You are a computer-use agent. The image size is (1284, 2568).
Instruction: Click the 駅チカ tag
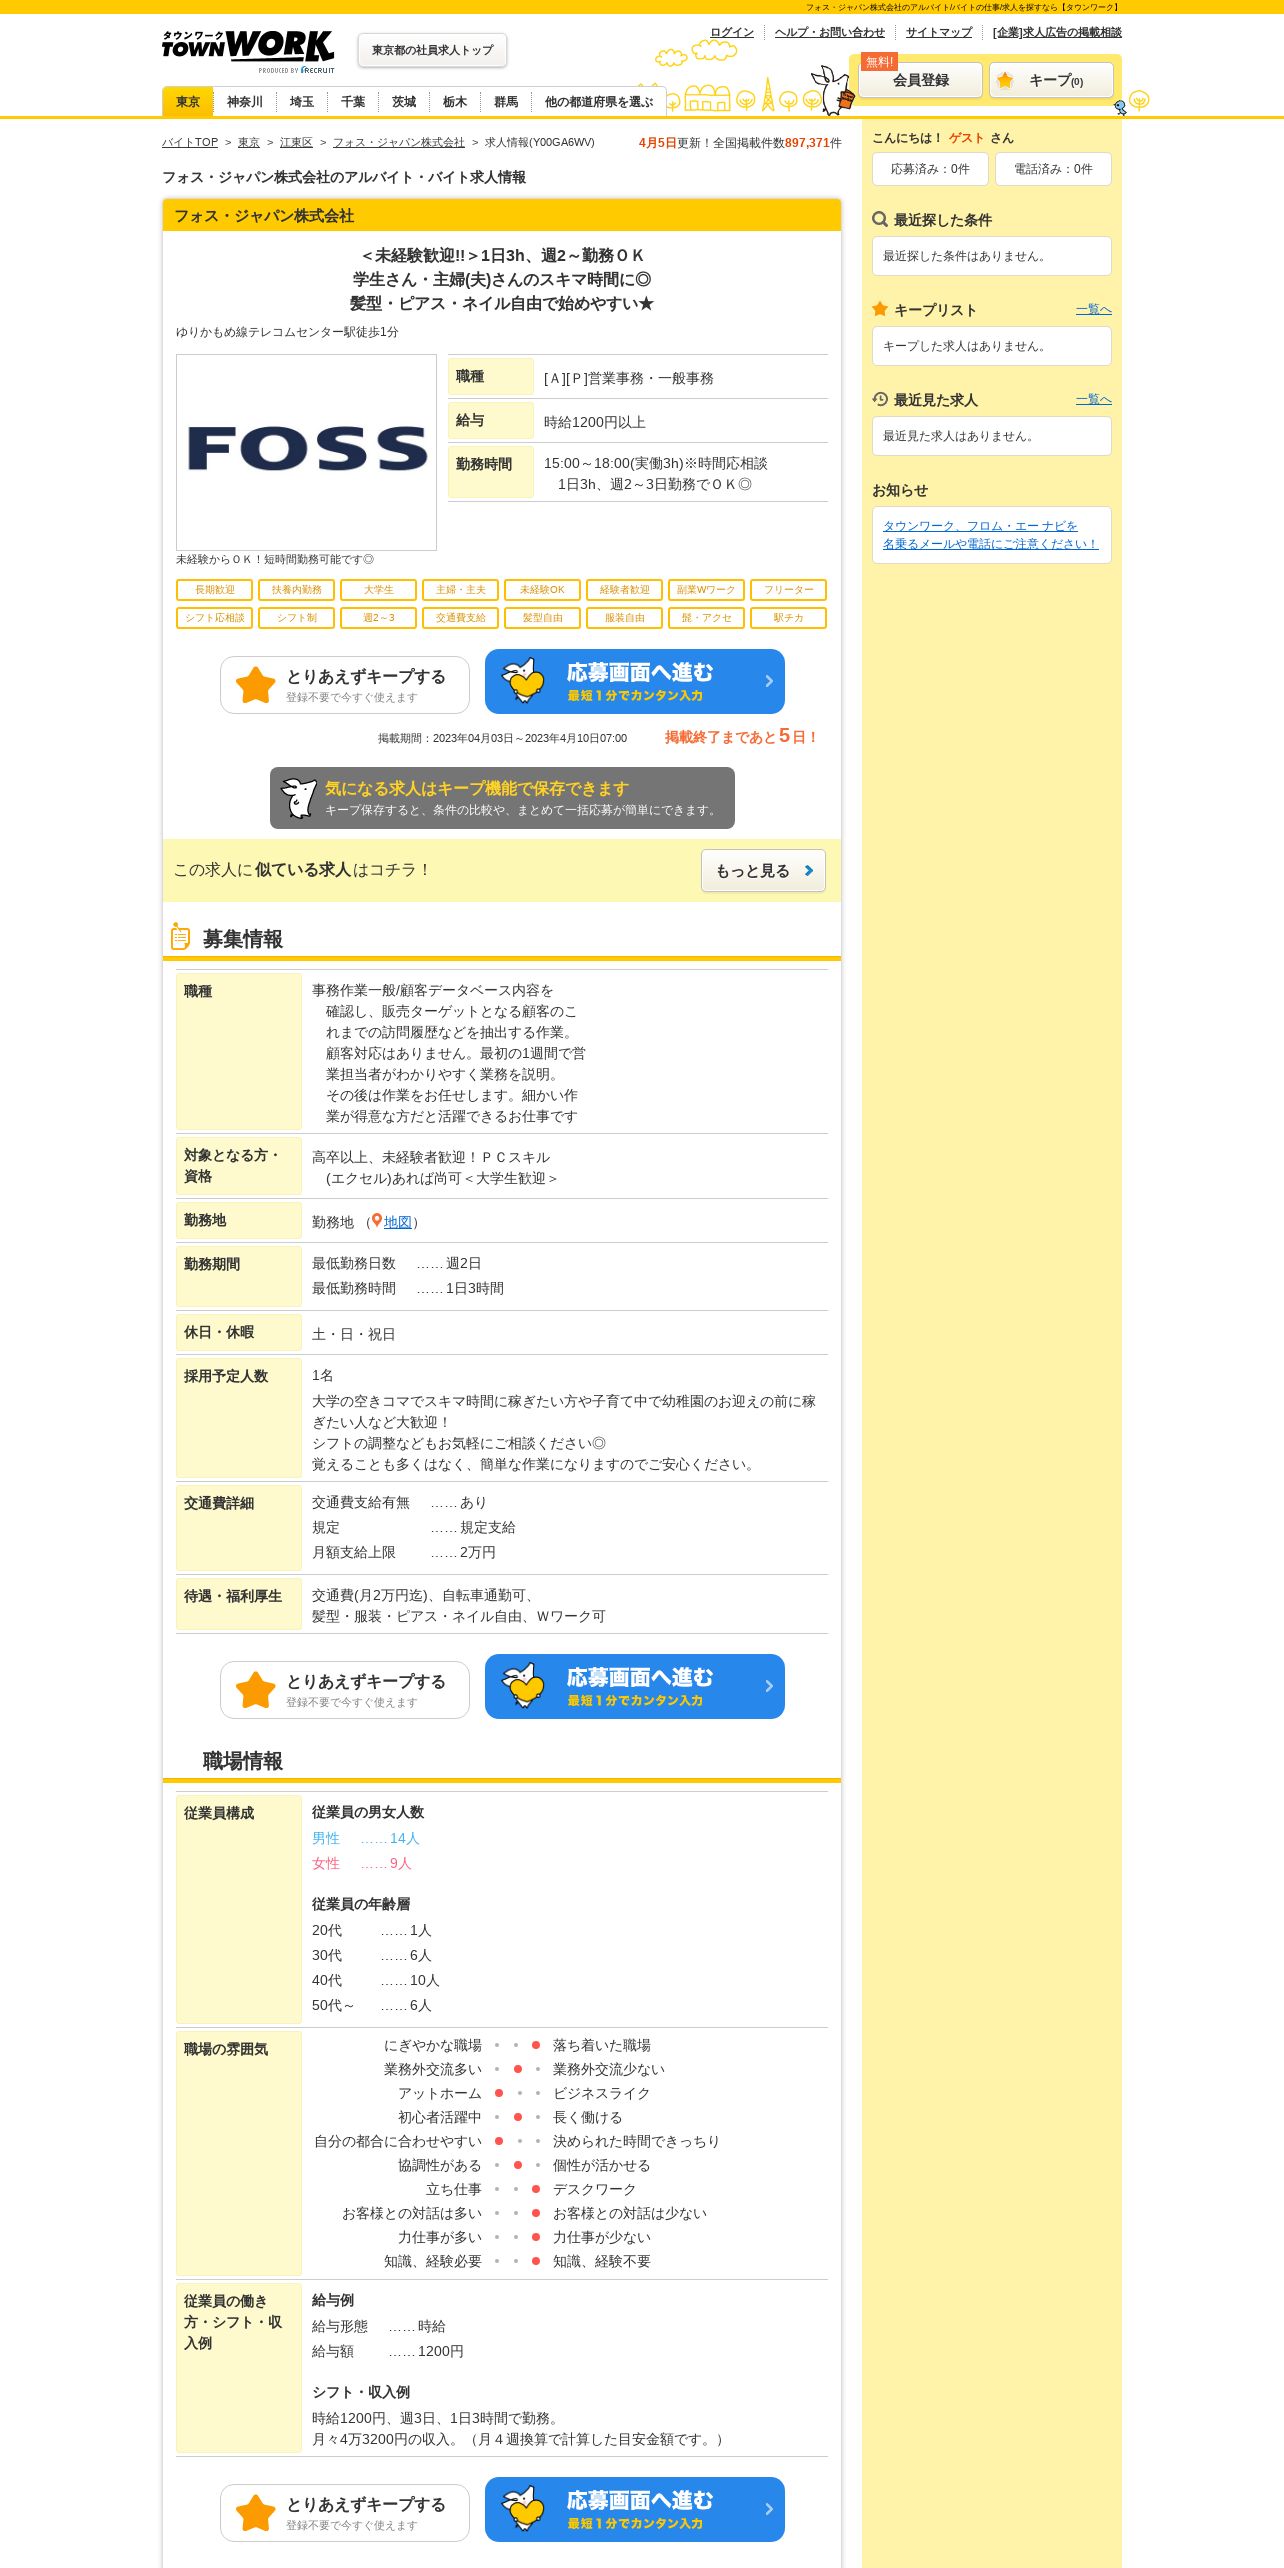[789, 618]
